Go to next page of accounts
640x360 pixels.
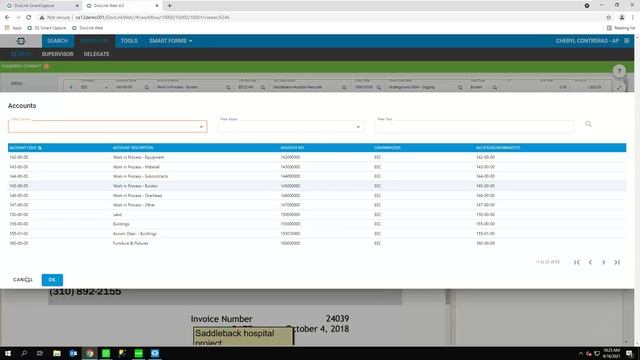click(604, 262)
